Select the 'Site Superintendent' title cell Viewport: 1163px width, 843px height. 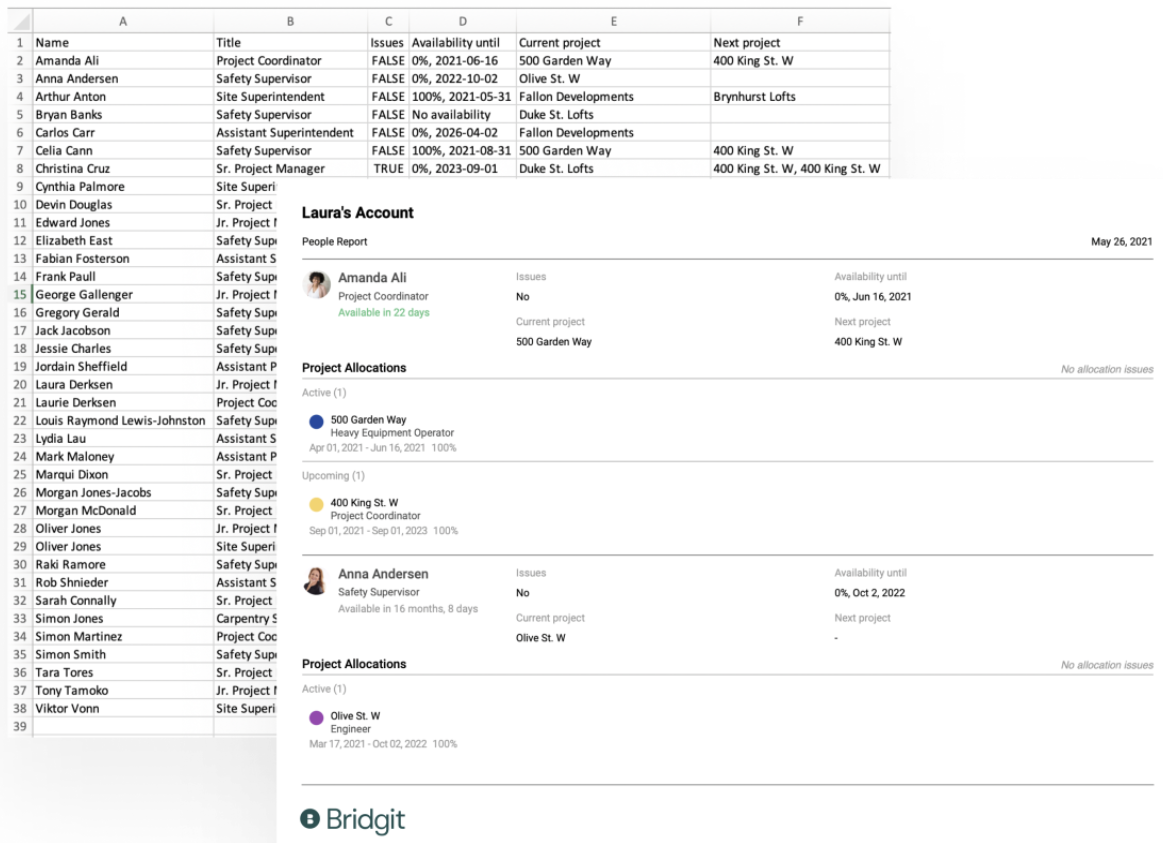click(x=290, y=96)
